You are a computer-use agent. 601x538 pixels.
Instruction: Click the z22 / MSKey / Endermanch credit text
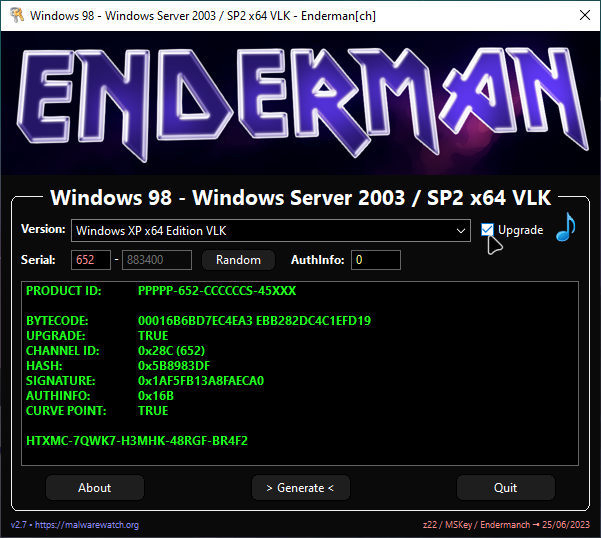tap(506, 525)
